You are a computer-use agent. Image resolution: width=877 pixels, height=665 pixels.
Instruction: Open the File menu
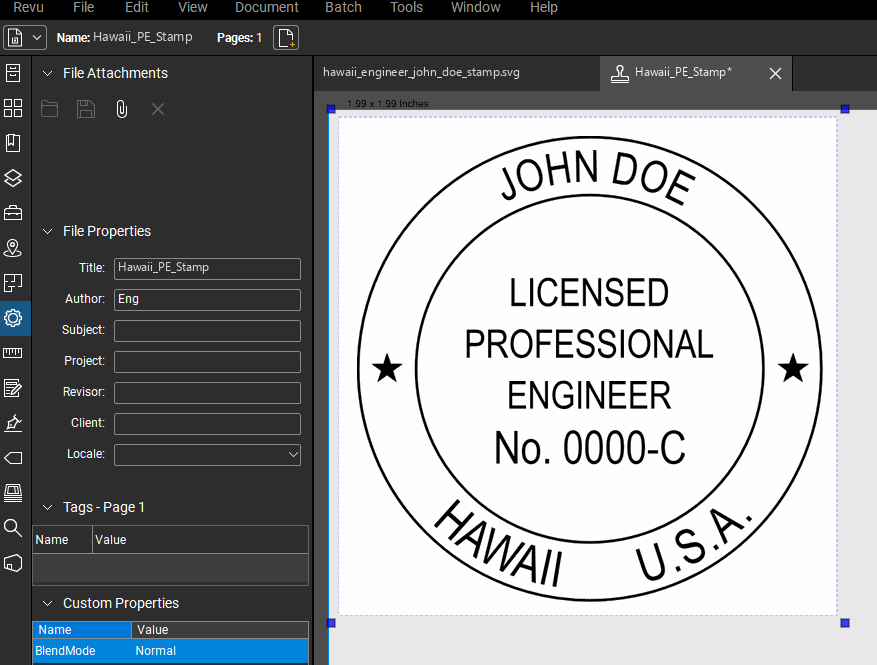[83, 8]
